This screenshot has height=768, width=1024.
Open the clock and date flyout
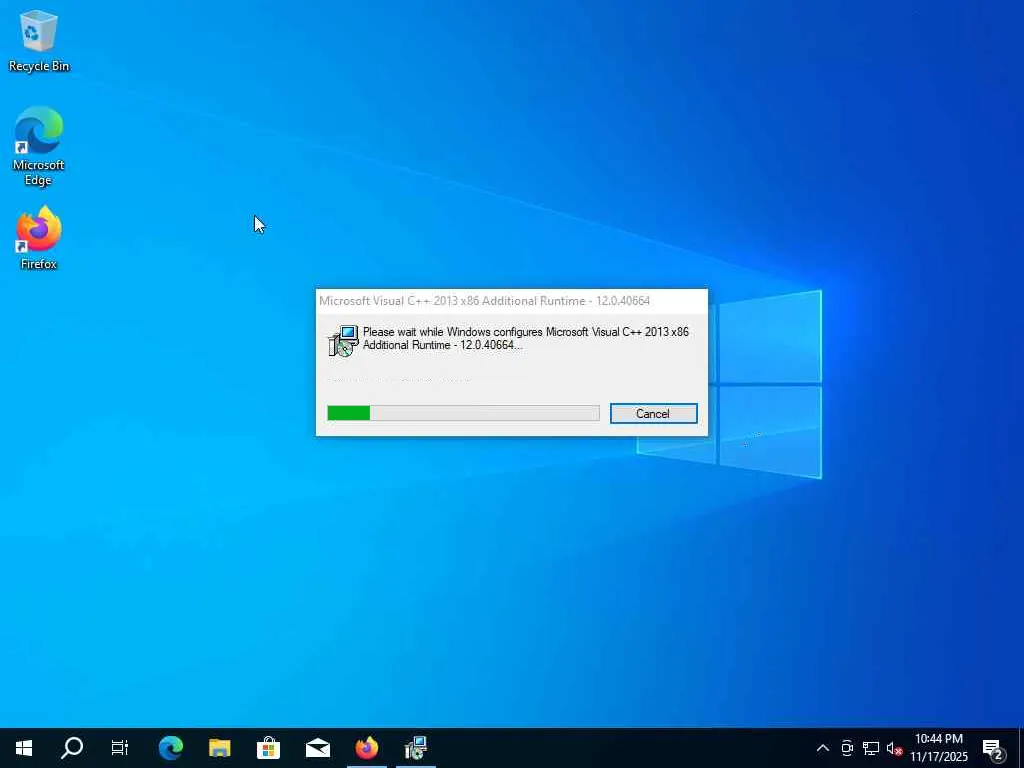click(x=939, y=748)
